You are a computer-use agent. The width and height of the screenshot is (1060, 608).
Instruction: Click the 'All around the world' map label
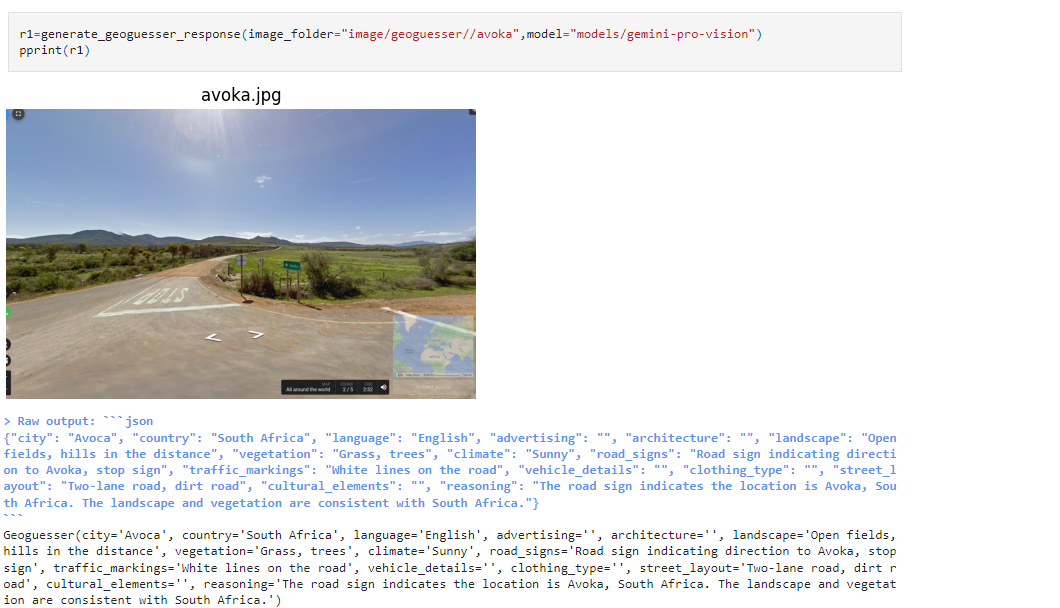point(308,388)
